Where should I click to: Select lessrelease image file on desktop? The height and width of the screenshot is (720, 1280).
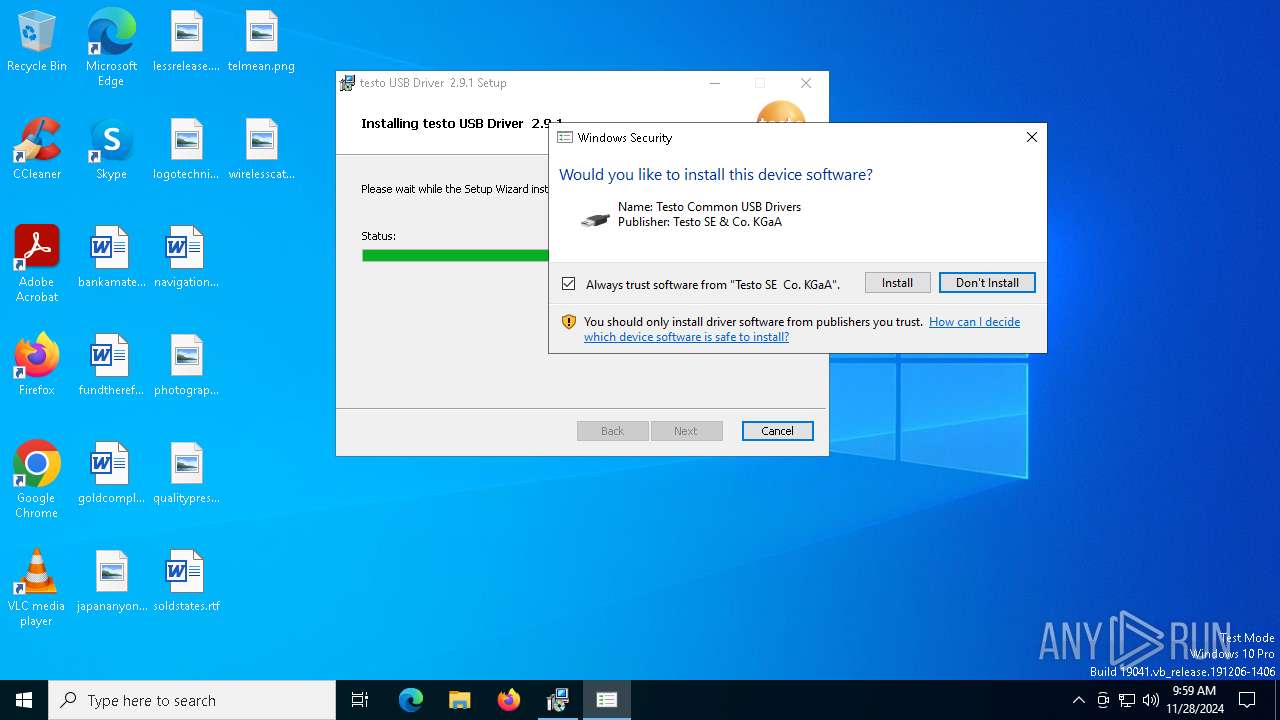pyautogui.click(x=186, y=42)
